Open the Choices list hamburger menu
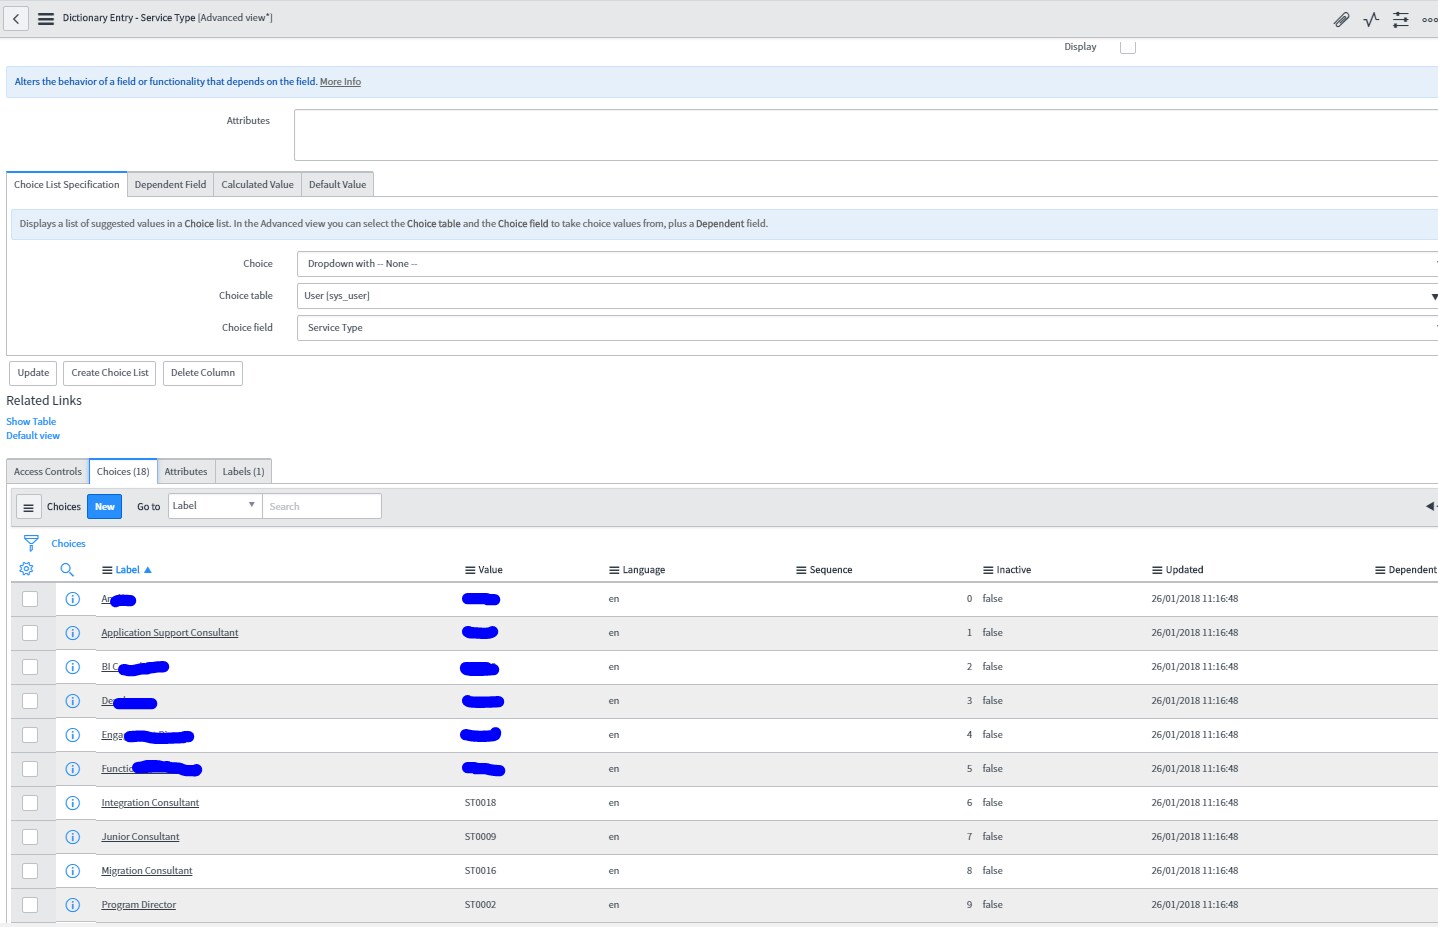This screenshot has height=927, width=1438. click(28, 507)
